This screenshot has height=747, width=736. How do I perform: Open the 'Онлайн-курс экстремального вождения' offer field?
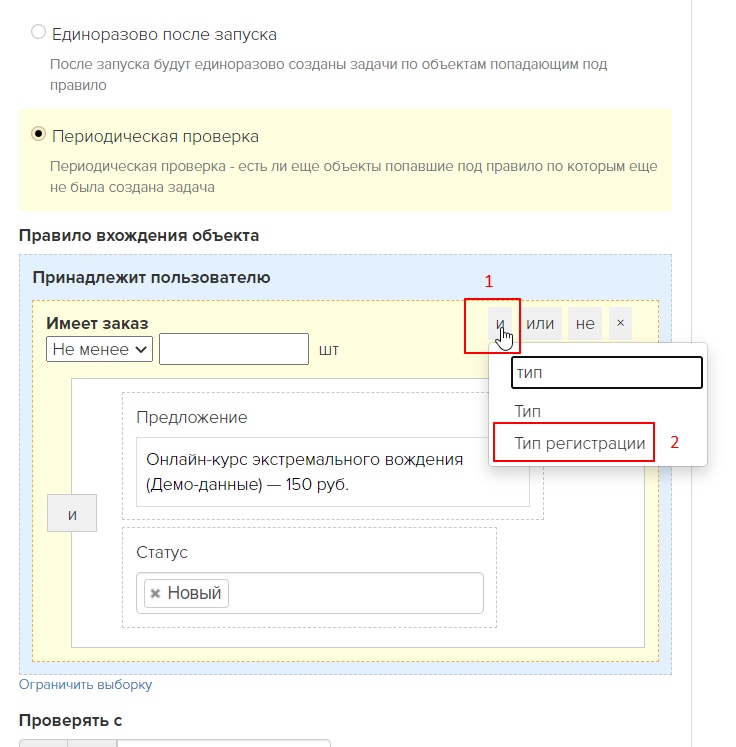pyautogui.click(x=332, y=472)
